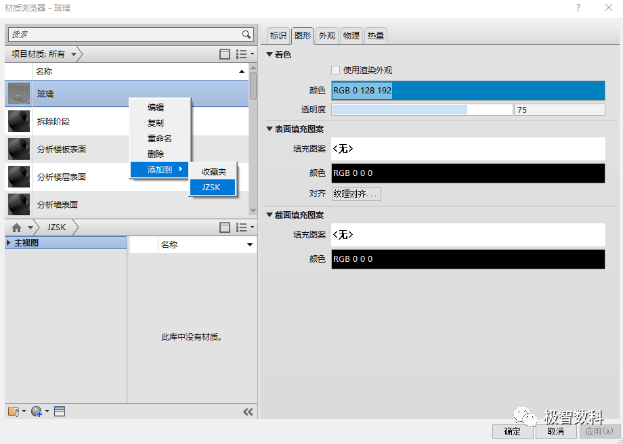Adjust the 透明度 slider bar
623x444 pixels.
pyautogui.click(x=422, y=110)
